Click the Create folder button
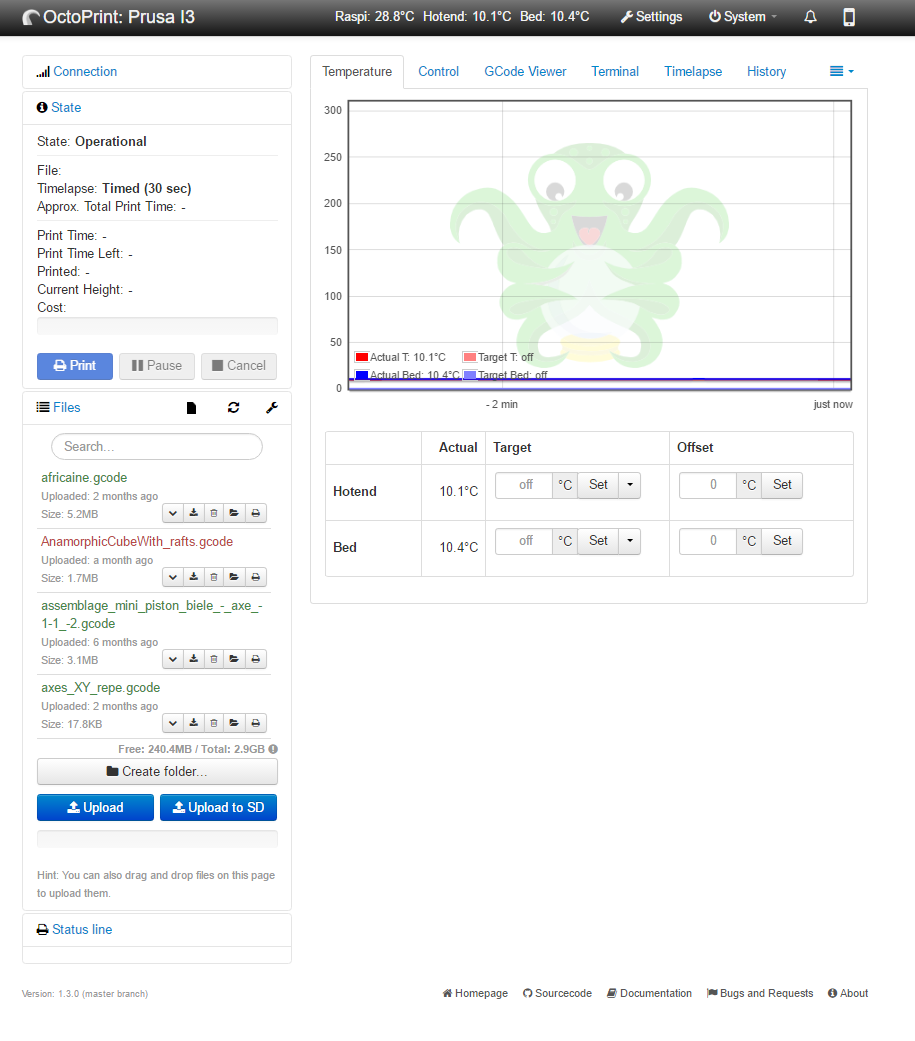This screenshot has width=915, height=1041. click(157, 771)
